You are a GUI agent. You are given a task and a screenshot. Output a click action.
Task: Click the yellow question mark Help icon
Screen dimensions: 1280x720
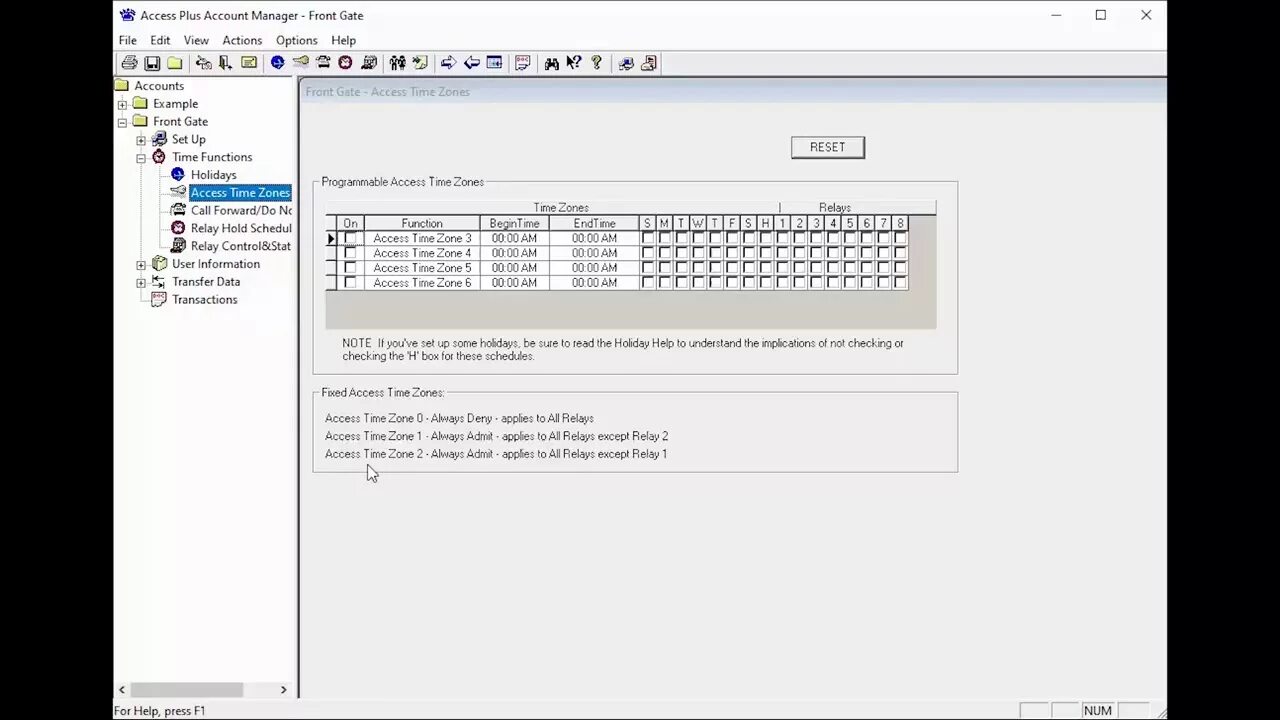(x=597, y=63)
